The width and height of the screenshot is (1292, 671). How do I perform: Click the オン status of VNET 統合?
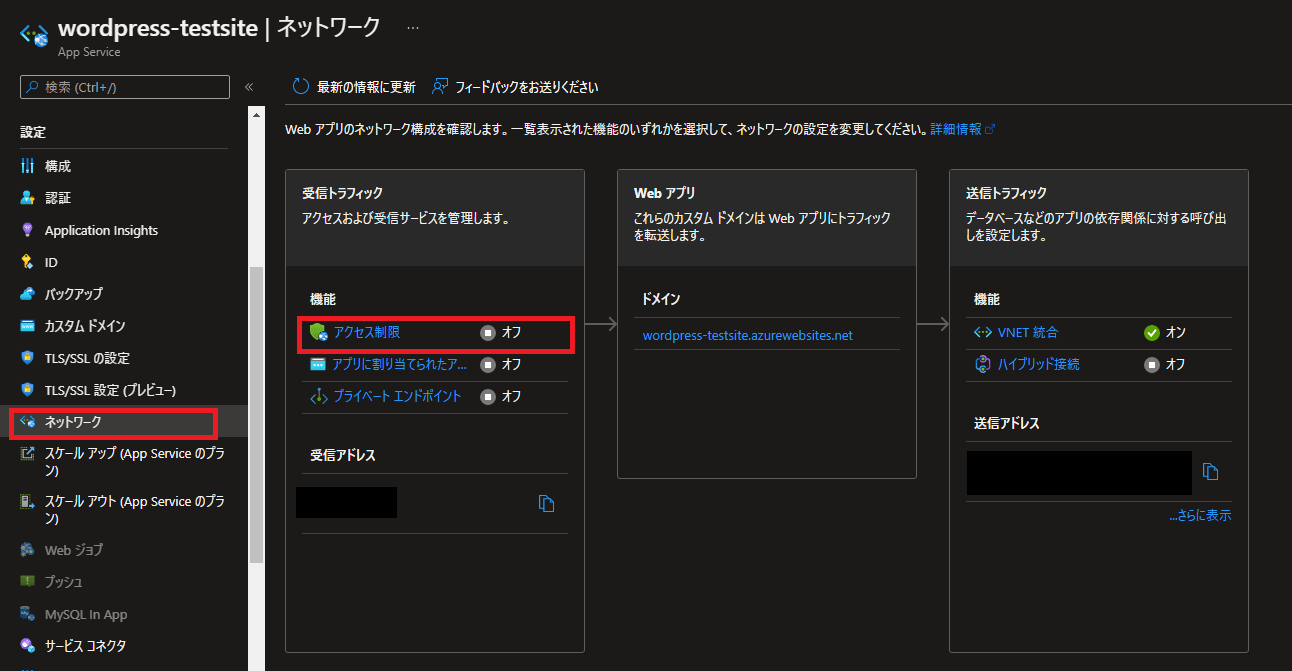click(x=1165, y=332)
